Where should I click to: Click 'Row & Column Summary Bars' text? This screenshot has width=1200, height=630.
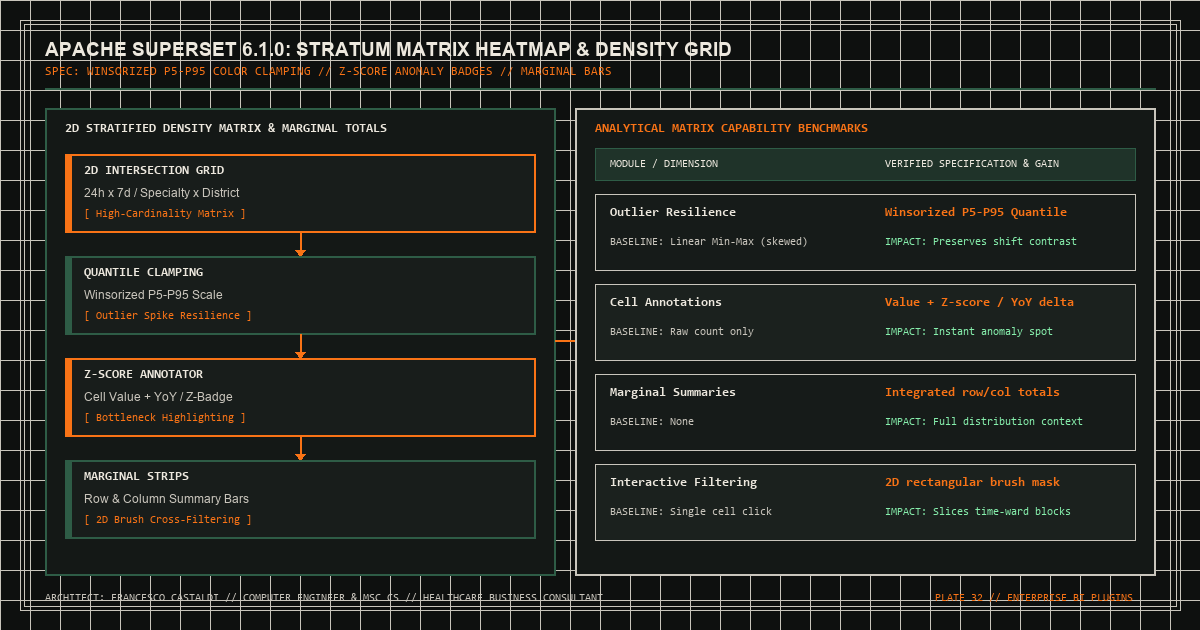[x=166, y=499]
